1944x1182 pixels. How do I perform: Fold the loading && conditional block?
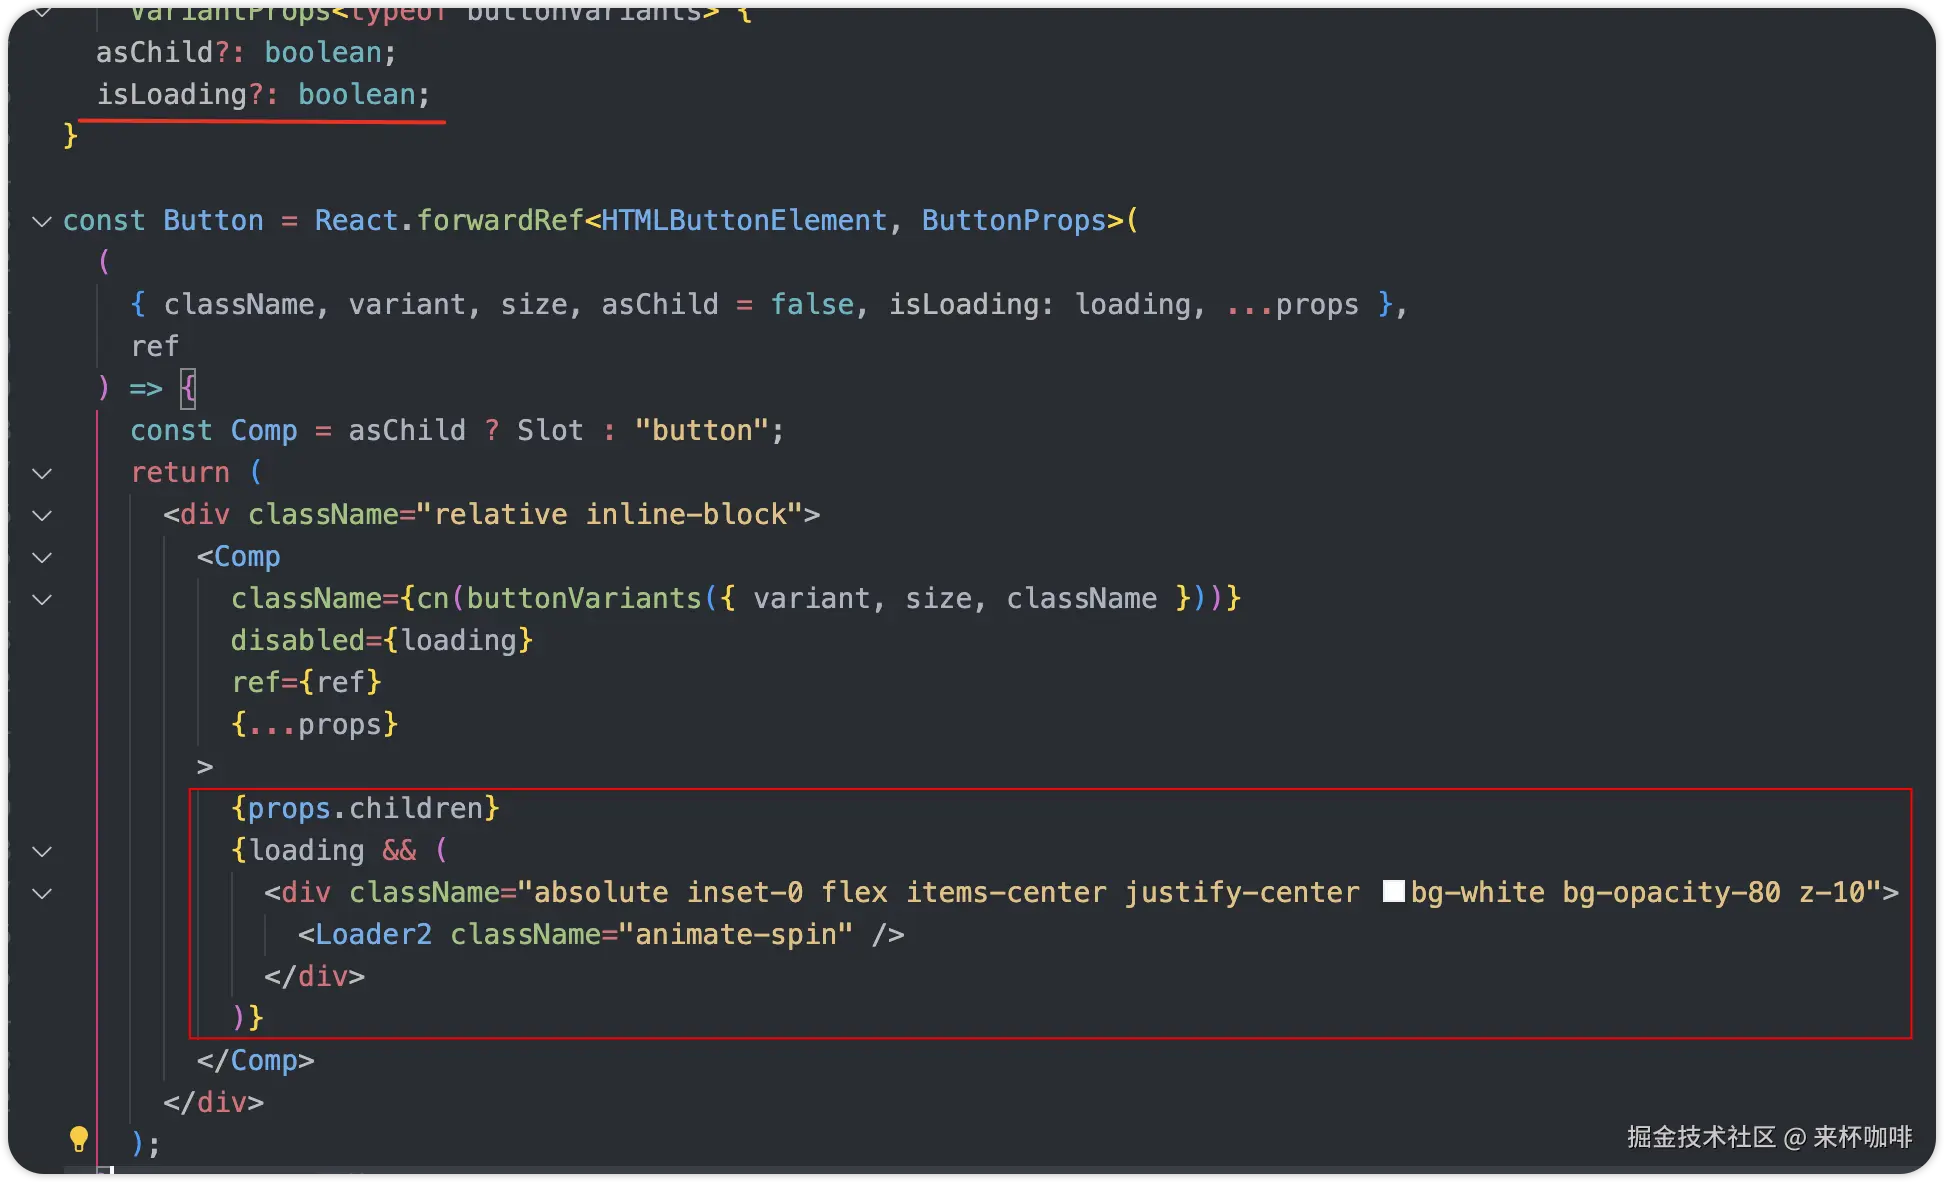[42, 851]
